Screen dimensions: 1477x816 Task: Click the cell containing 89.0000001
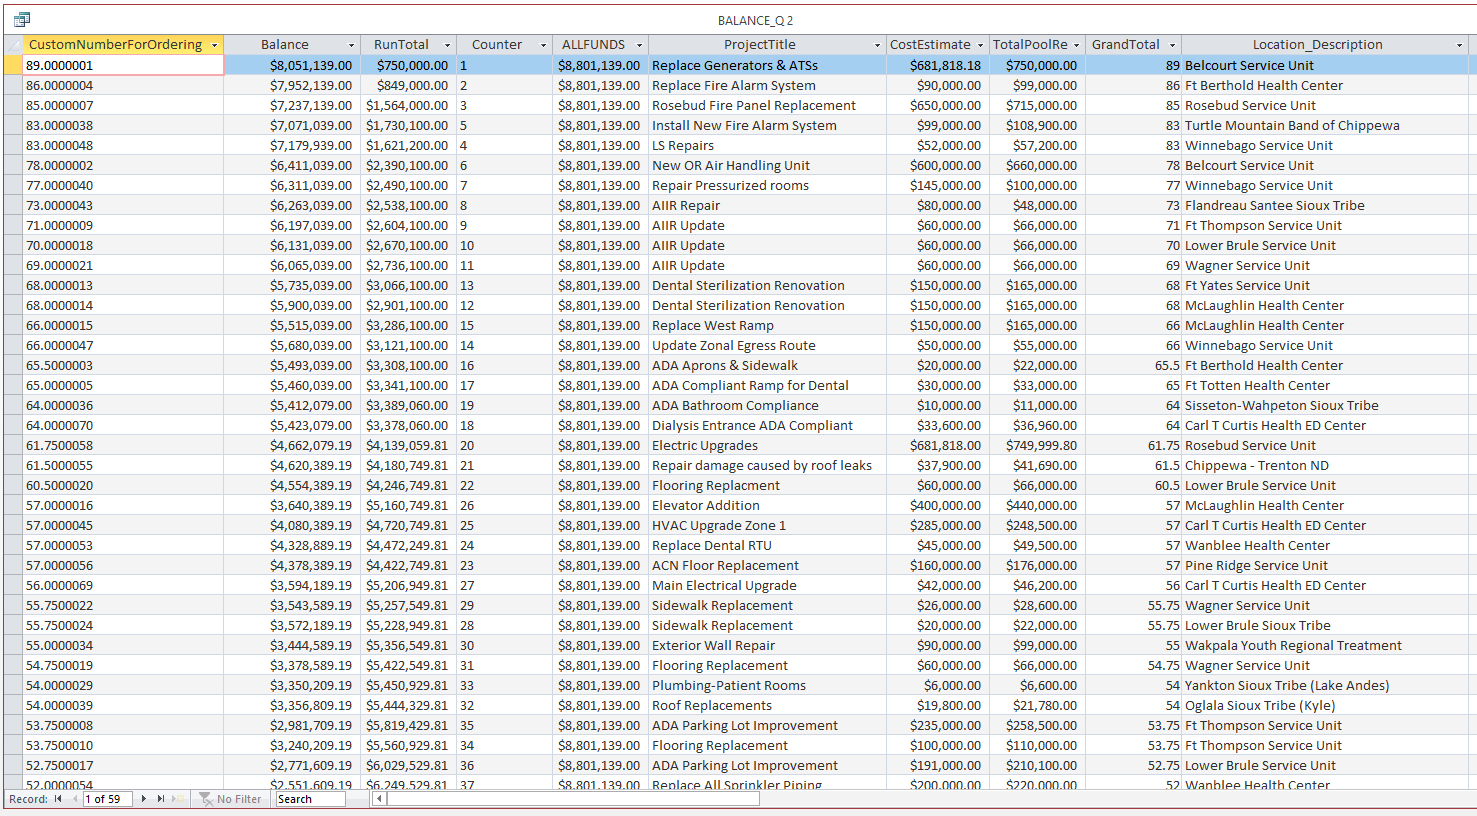123,65
